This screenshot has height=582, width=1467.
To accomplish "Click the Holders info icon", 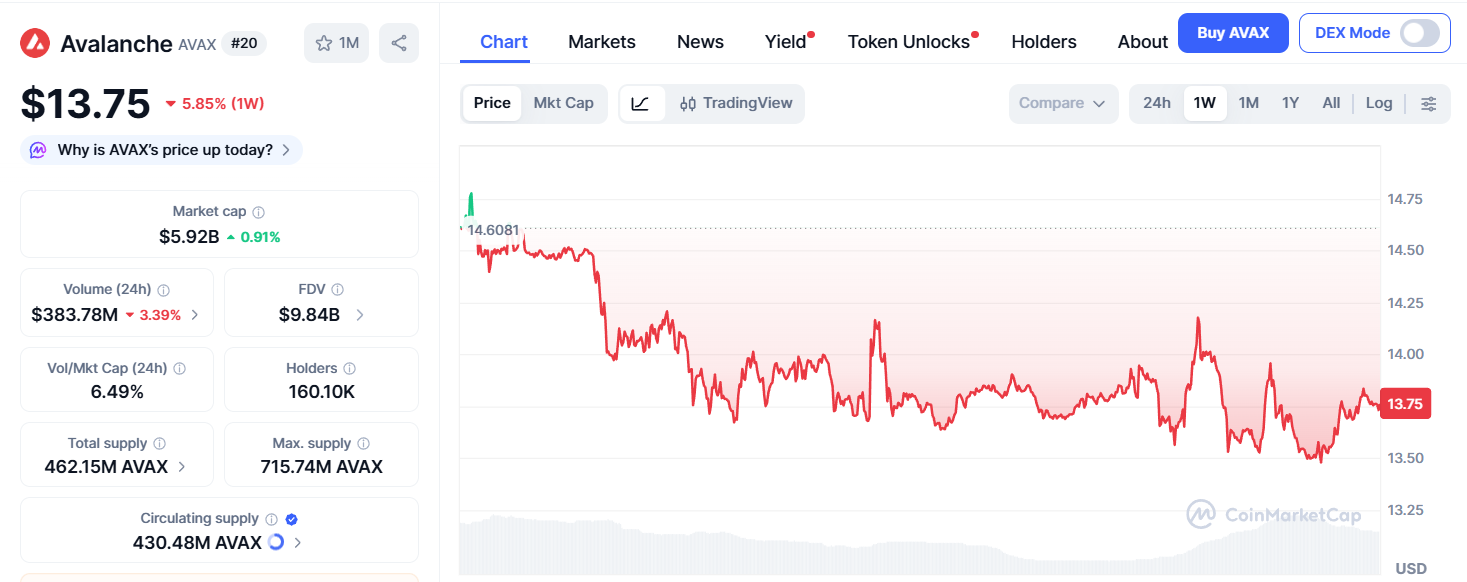I will point(349,368).
